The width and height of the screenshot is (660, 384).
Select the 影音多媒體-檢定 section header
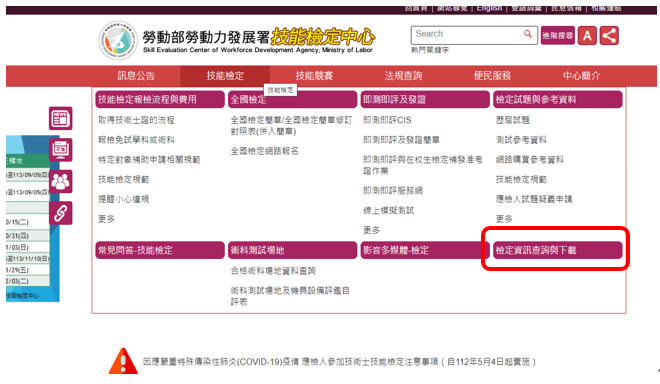(425, 250)
